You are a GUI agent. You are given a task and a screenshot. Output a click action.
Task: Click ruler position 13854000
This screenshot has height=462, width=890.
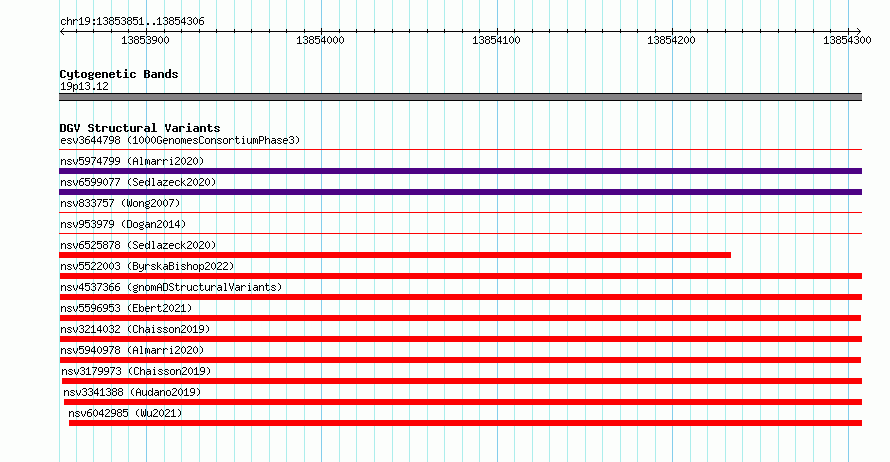(320, 40)
